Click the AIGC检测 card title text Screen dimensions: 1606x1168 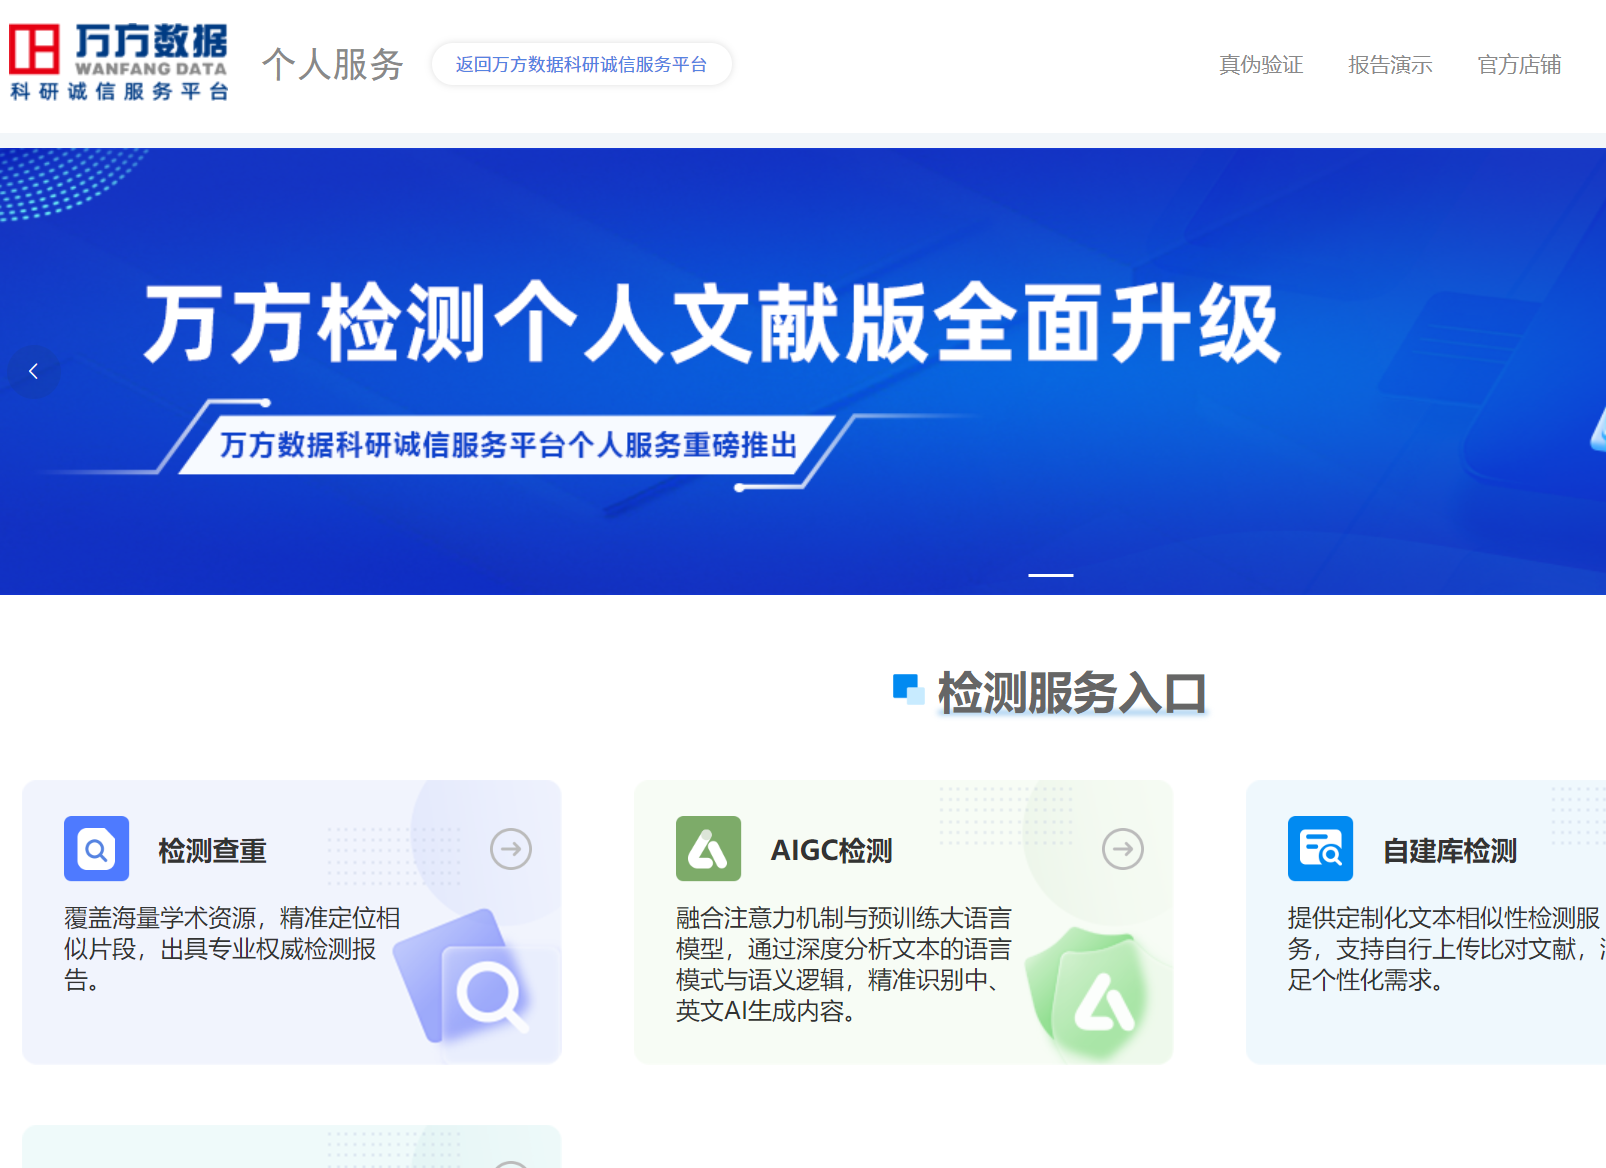(831, 850)
